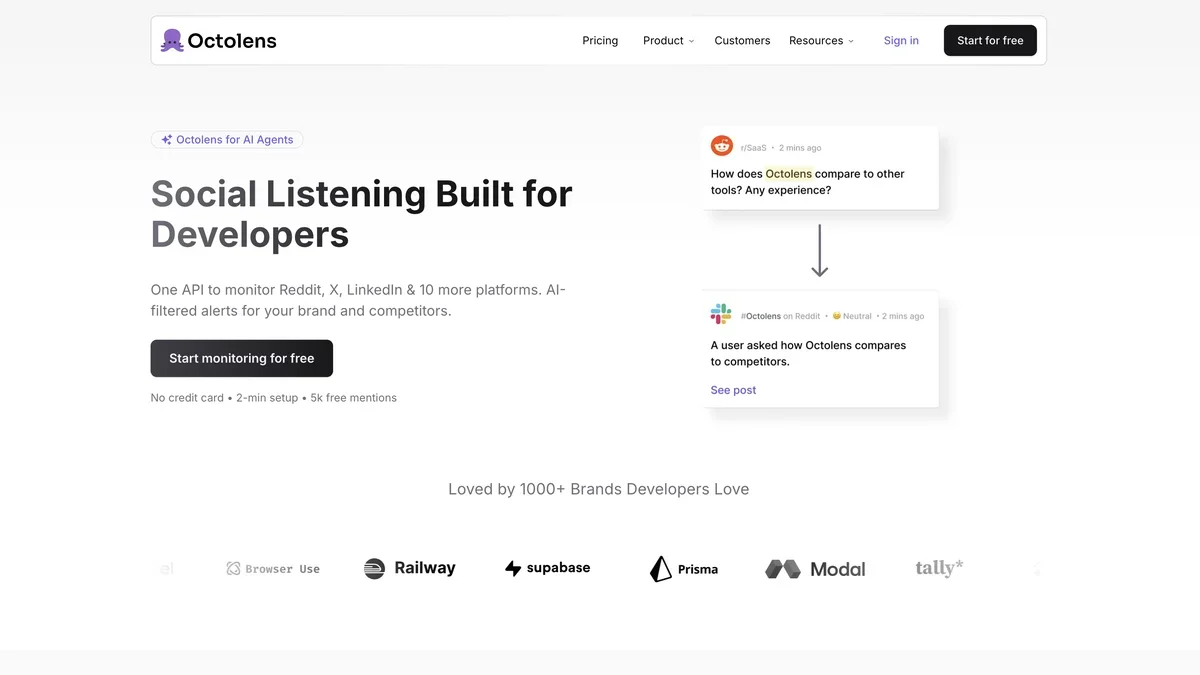The height and width of the screenshot is (675, 1200).
Task: Click Start monitoring for free button
Action: click(x=242, y=358)
